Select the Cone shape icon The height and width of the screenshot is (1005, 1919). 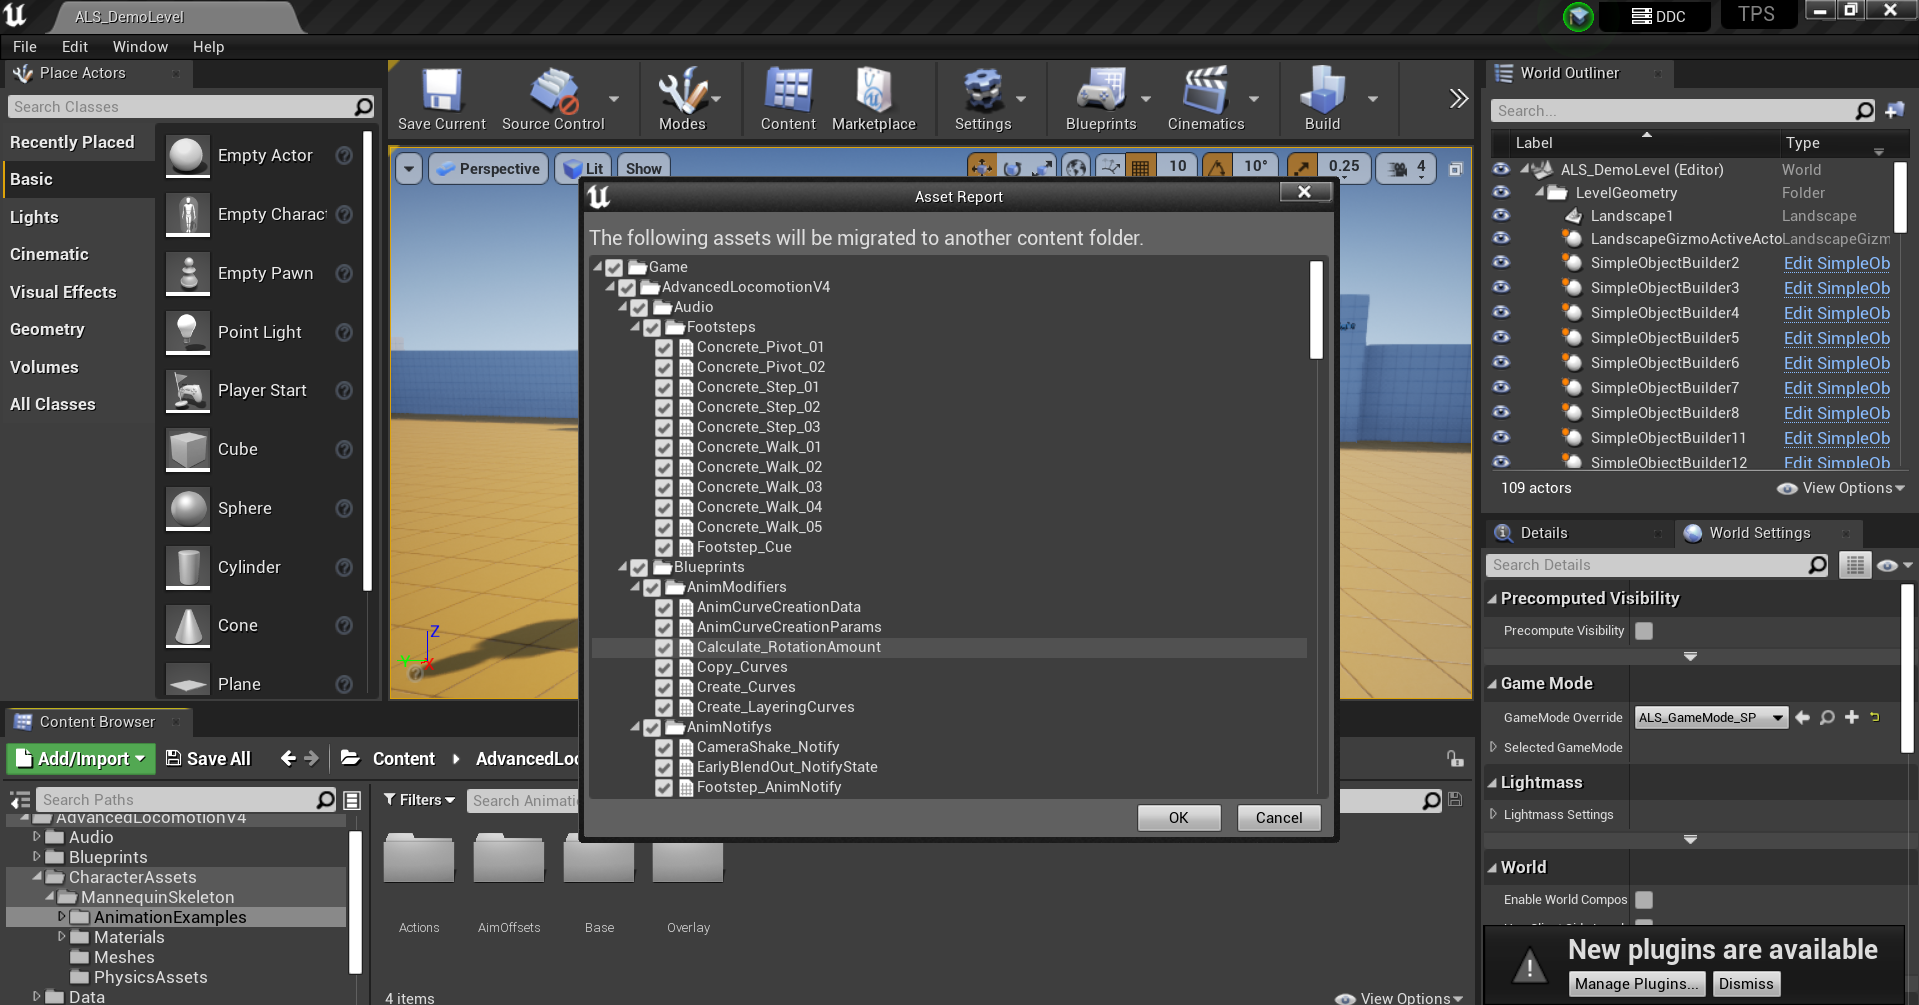[x=188, y=626]
